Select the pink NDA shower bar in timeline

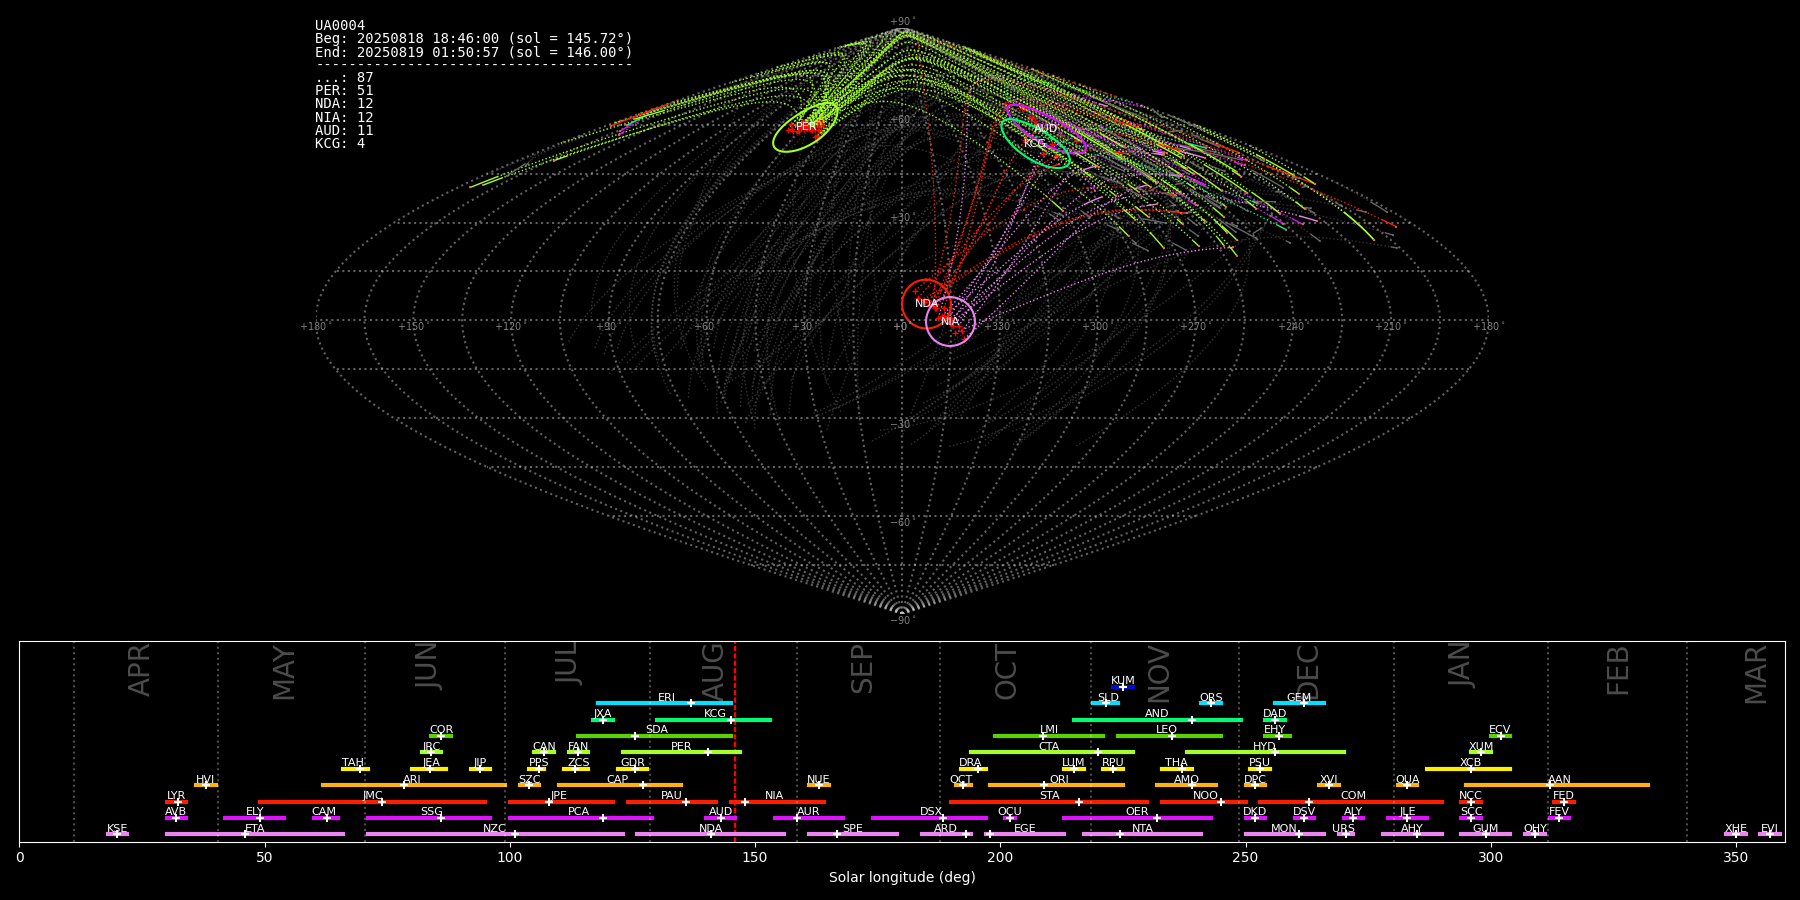point(711,834)
